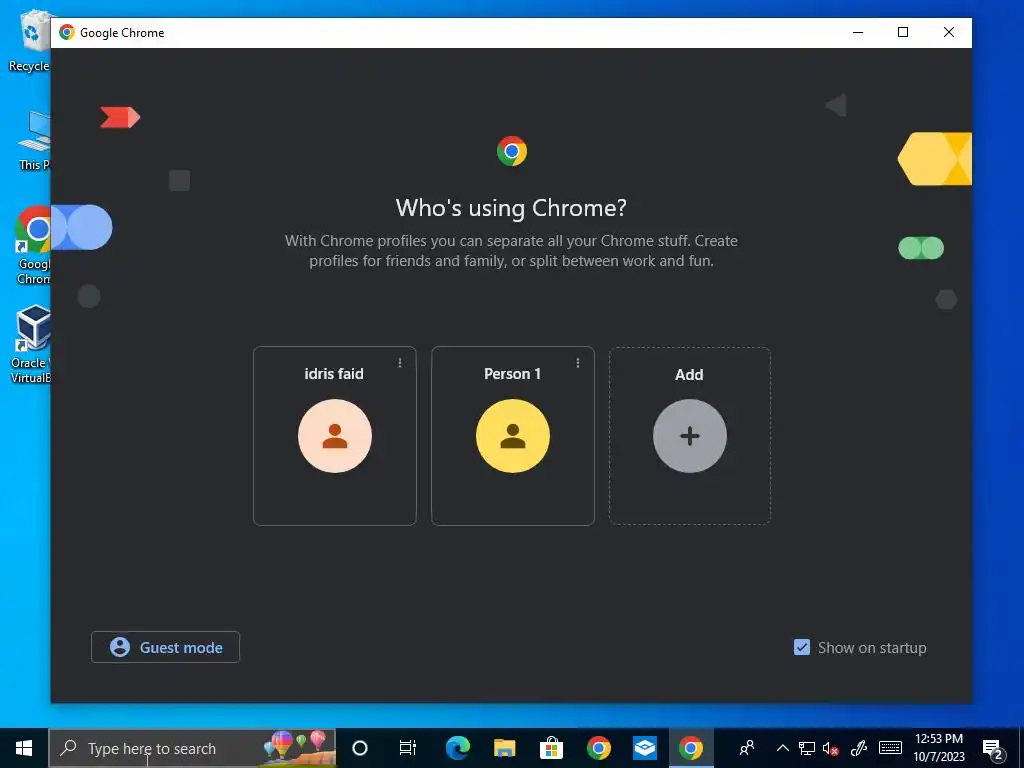Minimize the Google Chrome window
This screenshot has width=1024, height=768.
pyautogui.click(x=858, y=32)
